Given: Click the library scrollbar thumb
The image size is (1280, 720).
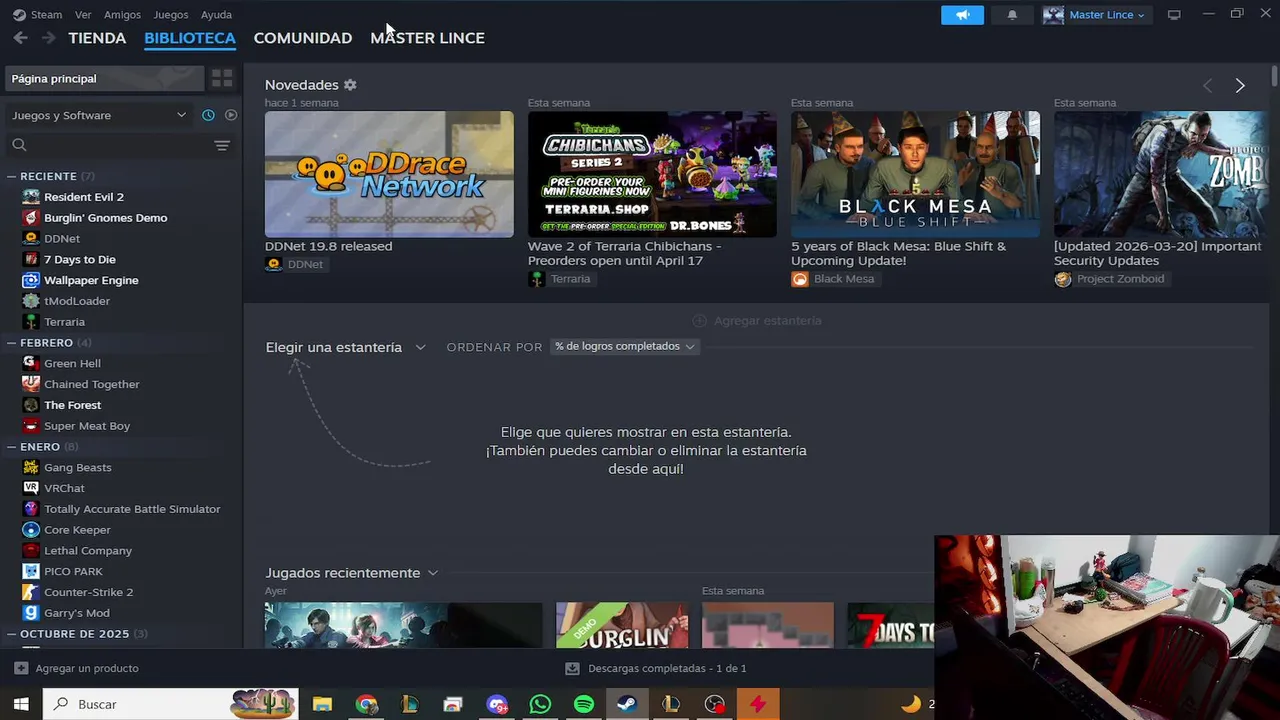Looking at the screenshot, I should click(x=1274, y=76).
